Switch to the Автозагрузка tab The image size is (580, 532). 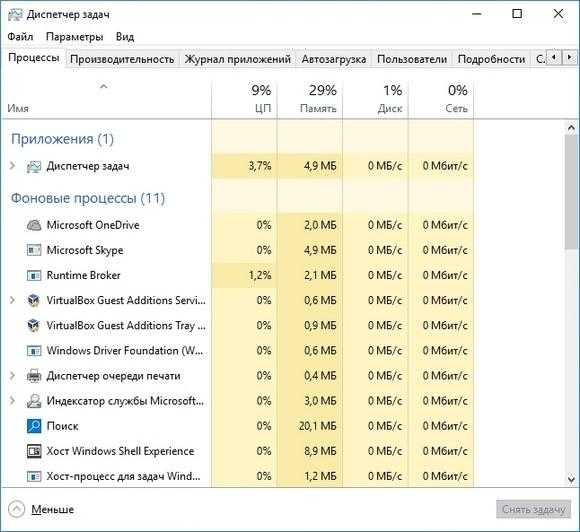tap(334, 59)
